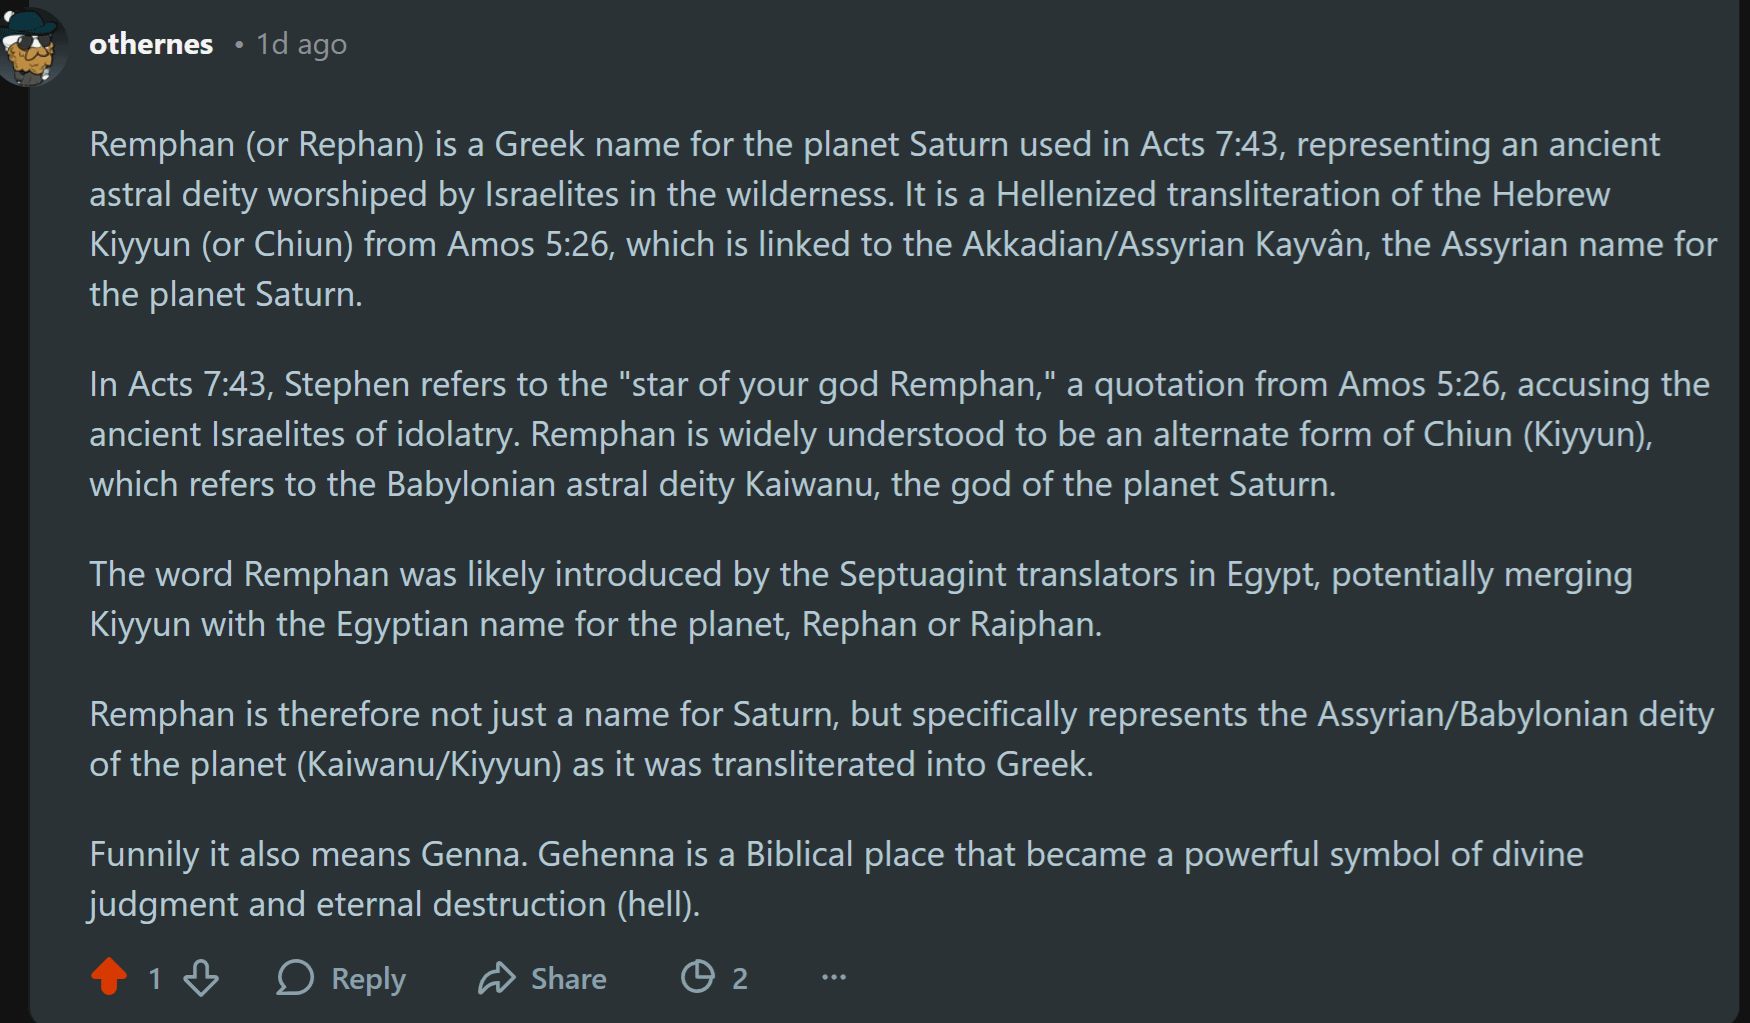This screenshot has height=1023, width=1750.
Task: Click the award icon beside the count 2
Action: pos(698,976)
